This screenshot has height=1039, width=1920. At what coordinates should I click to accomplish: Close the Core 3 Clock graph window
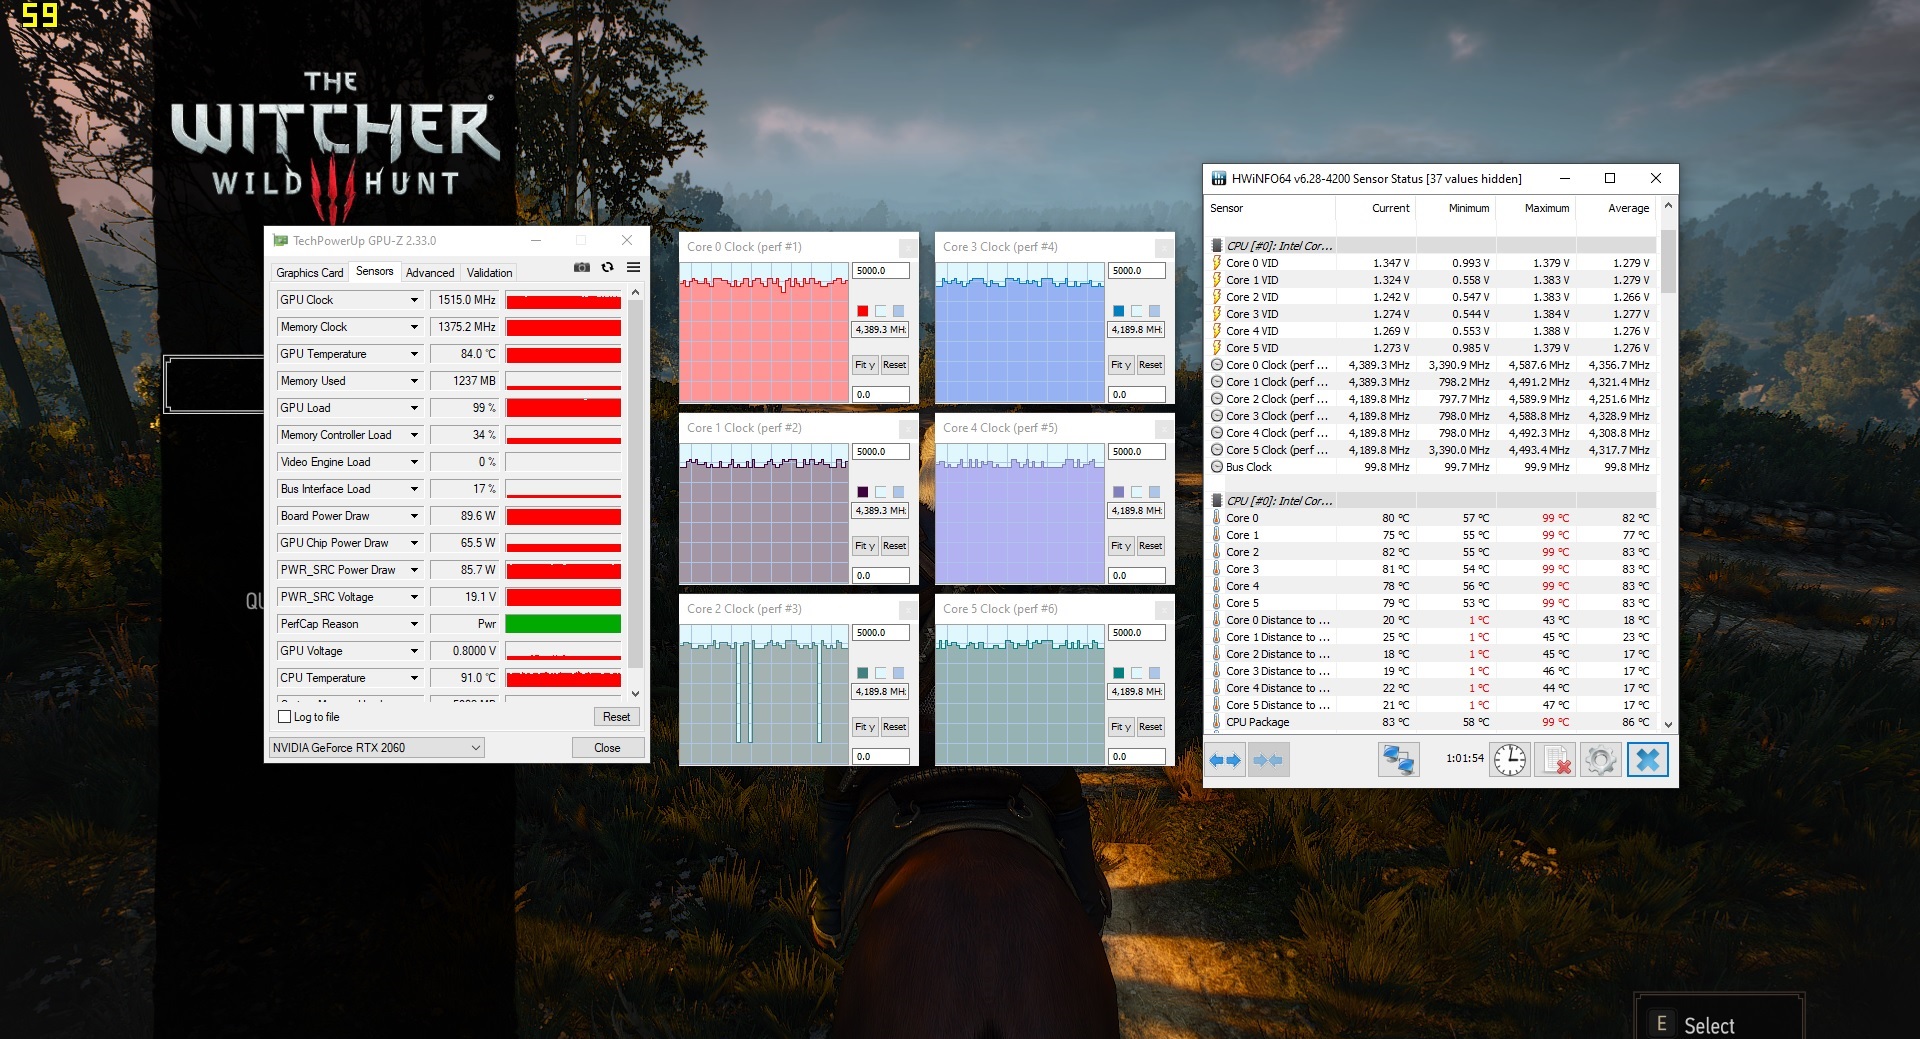click(1163, 247)
